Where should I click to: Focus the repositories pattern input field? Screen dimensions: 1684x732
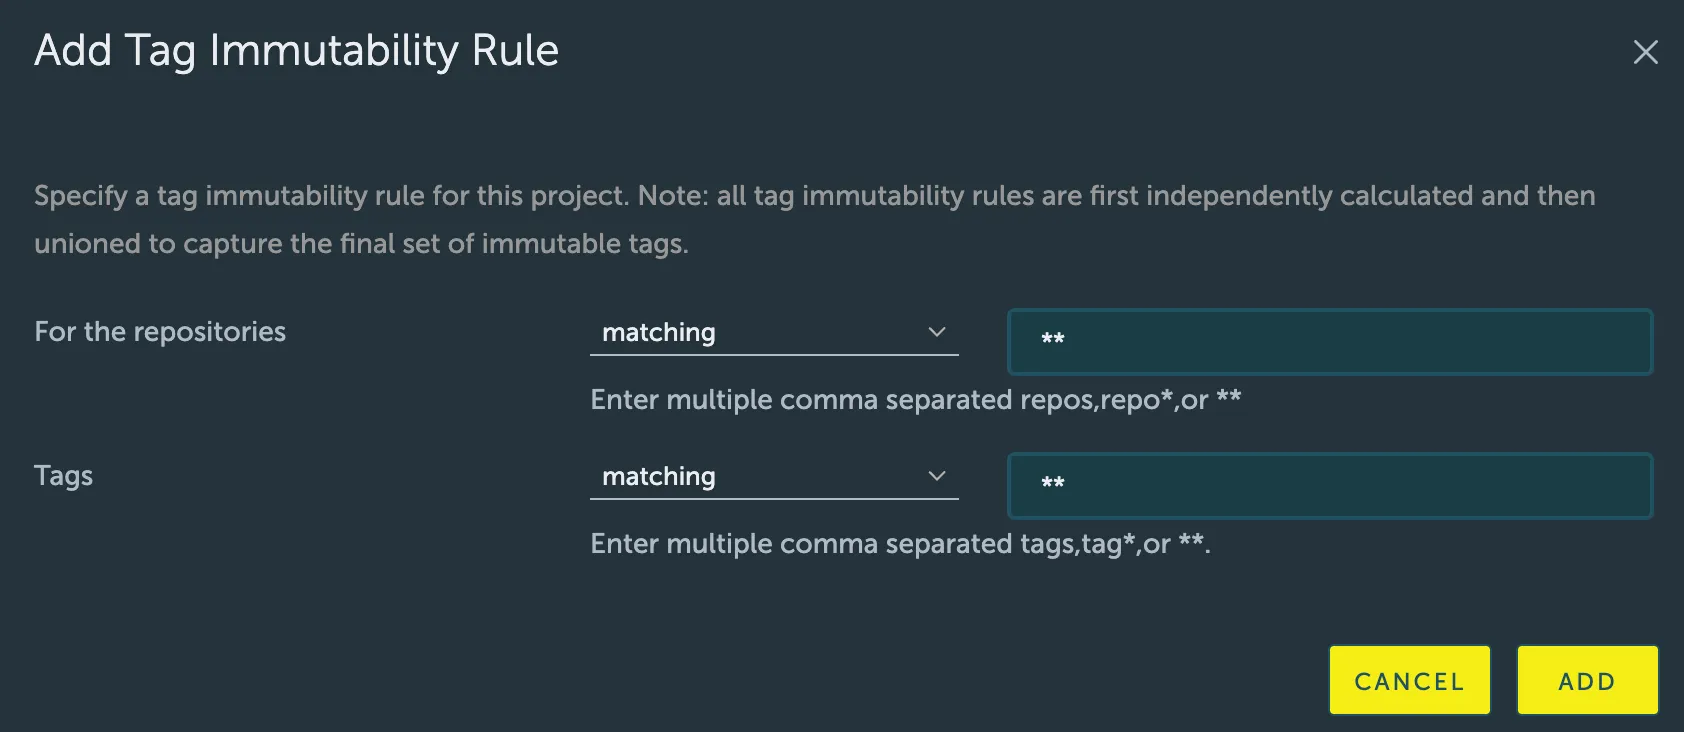pyautogui.click(x=1330, y=342)
